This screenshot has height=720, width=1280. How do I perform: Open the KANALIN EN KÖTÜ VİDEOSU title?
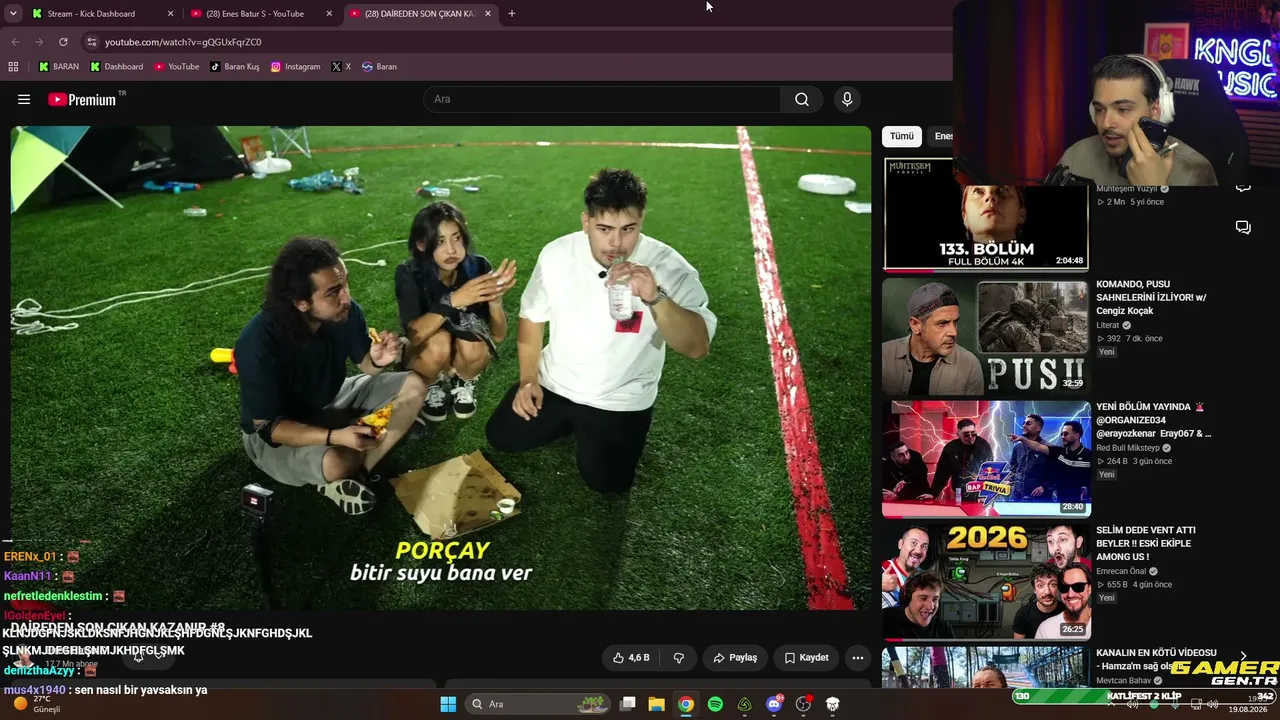tap(1156, 659)
